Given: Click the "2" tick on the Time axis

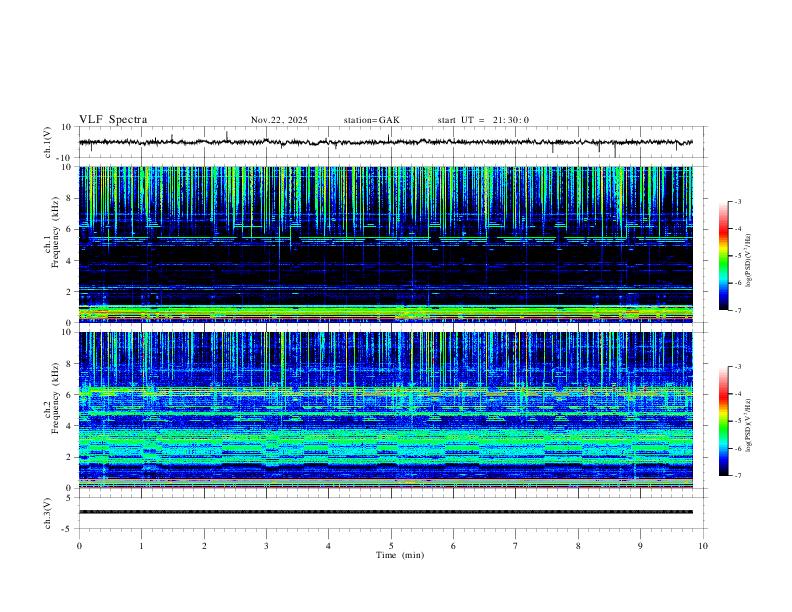Looking at the screenshot, I should pyautogui.click(x=204, y=546).
